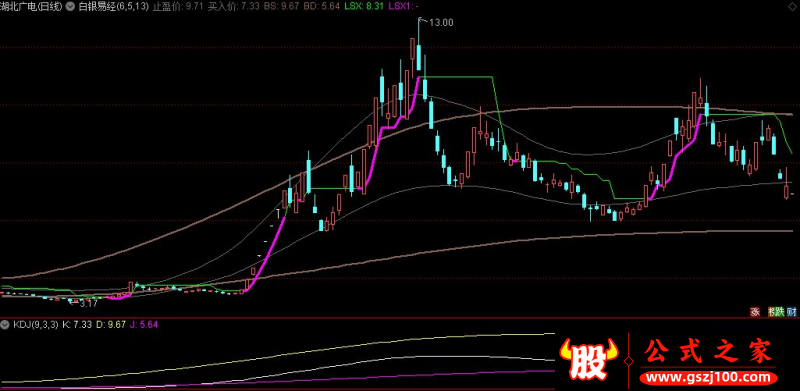Screen dimensions: 800x391
Task: Expand the KDJ indicator dropdown arrow
Action: tap(6, 324)
